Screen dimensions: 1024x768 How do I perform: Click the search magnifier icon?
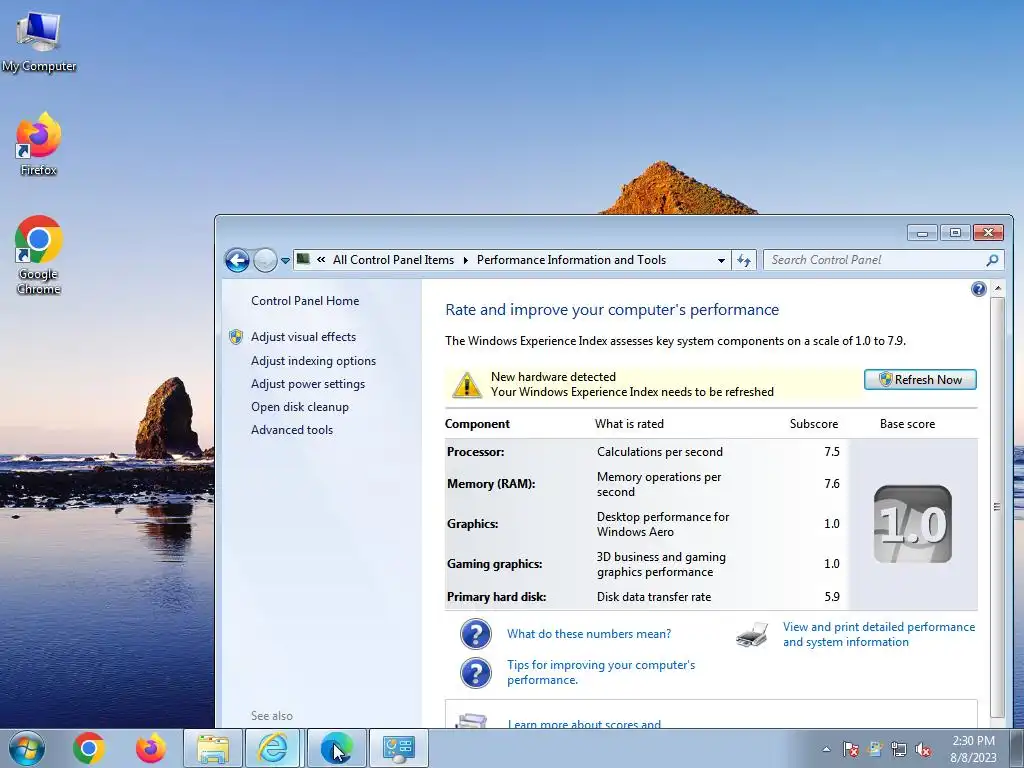[x=992, y=260]
